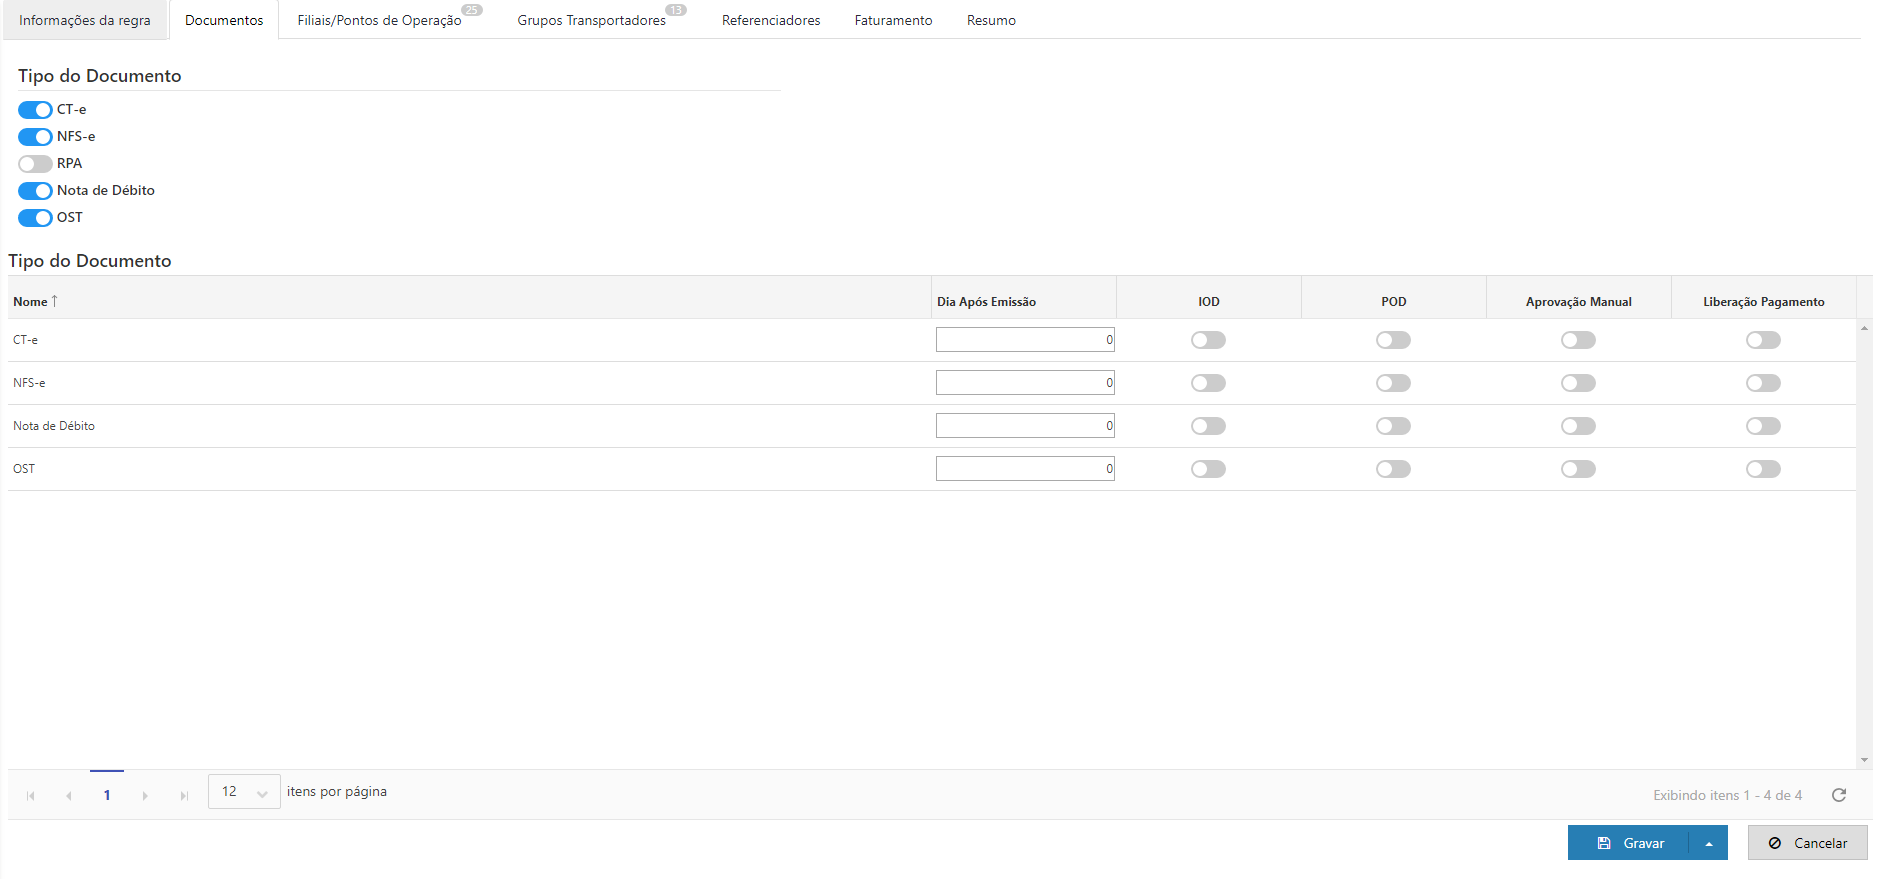The image size is (1878, 879).
Task: Go to the last page arrow
Action: 184,796
